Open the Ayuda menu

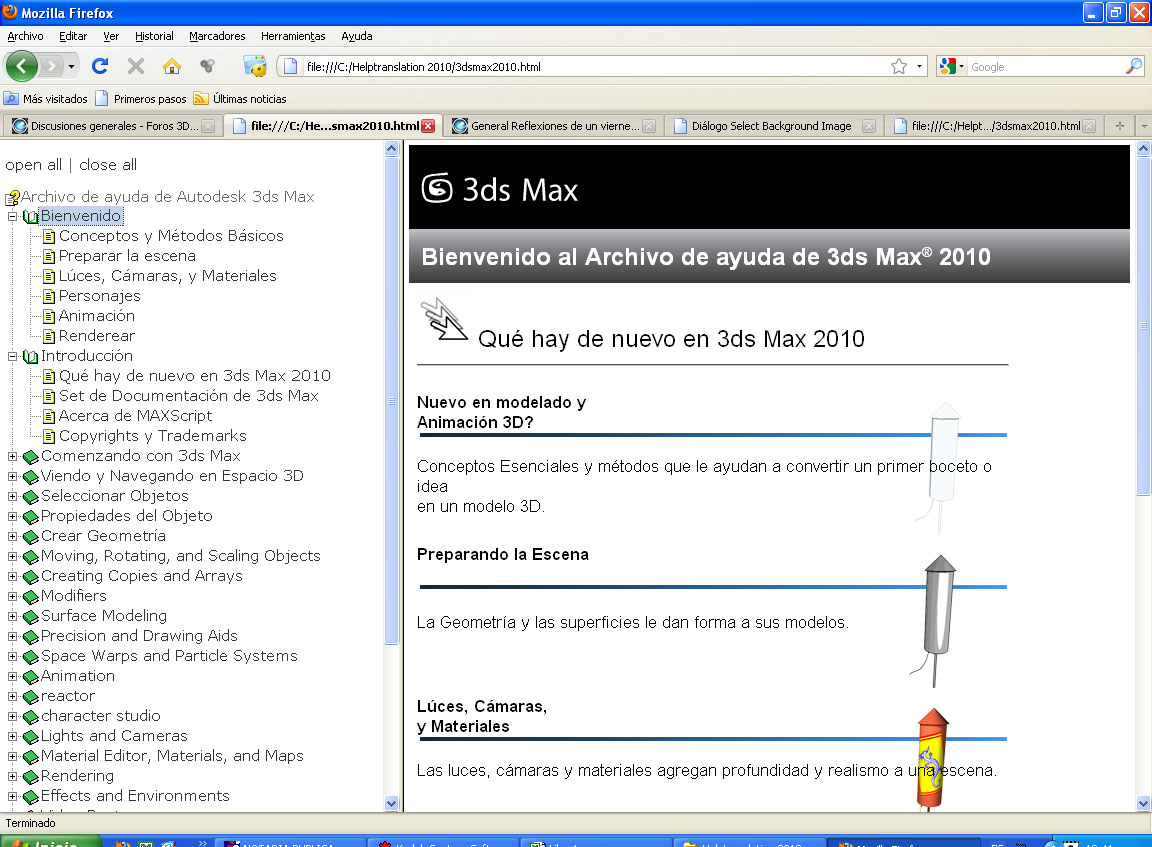coord(356,36)
